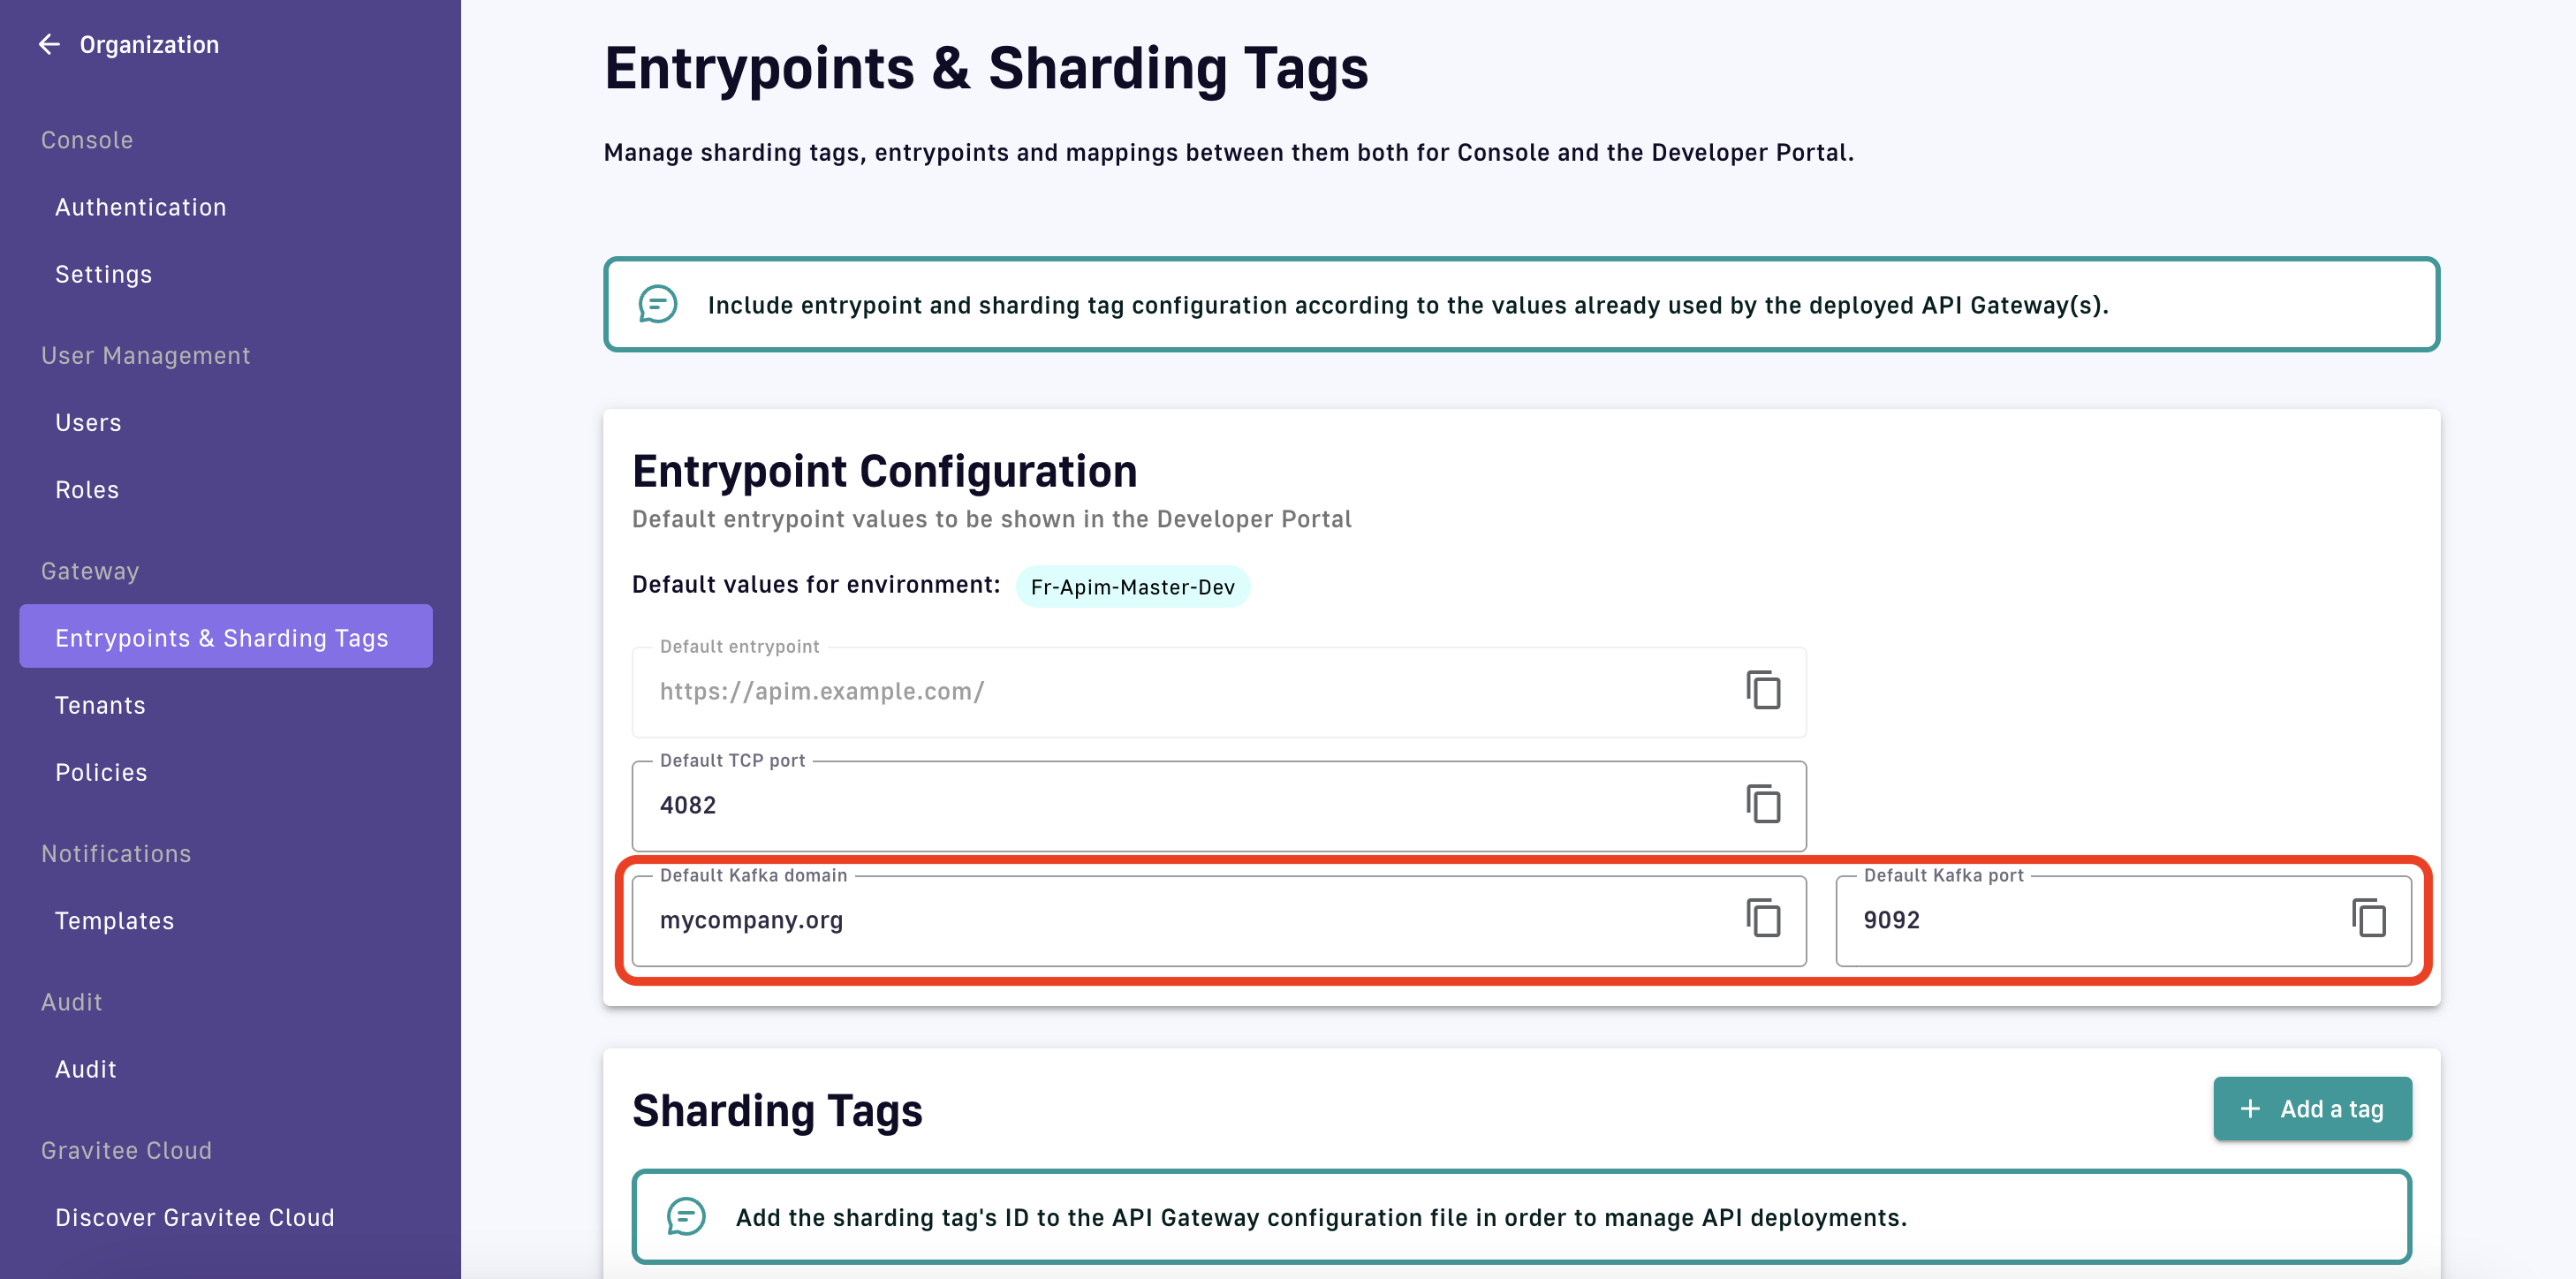The height and width of the screenshot is (1279, 2576).
Task: Click the Fr-Apim-Master-Dev environment chip
Action: click(1132, 587)
